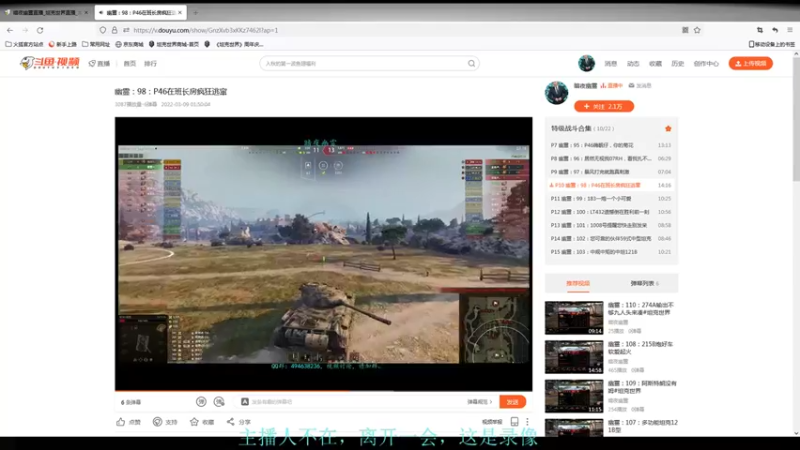The height and width of the screenshot is (450, 800).
Task: Click the favorite star icon below the video
Action: pos(194,422)
